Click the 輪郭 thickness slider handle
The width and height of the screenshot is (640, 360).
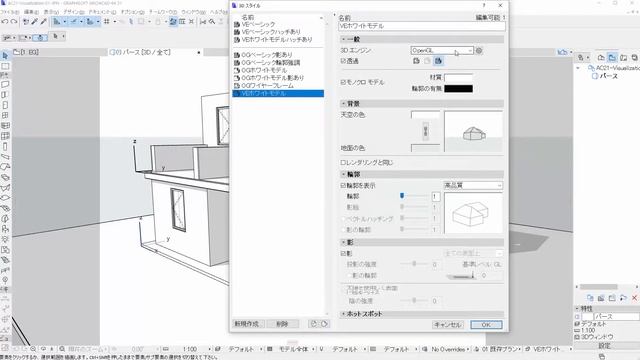point(402,196)
